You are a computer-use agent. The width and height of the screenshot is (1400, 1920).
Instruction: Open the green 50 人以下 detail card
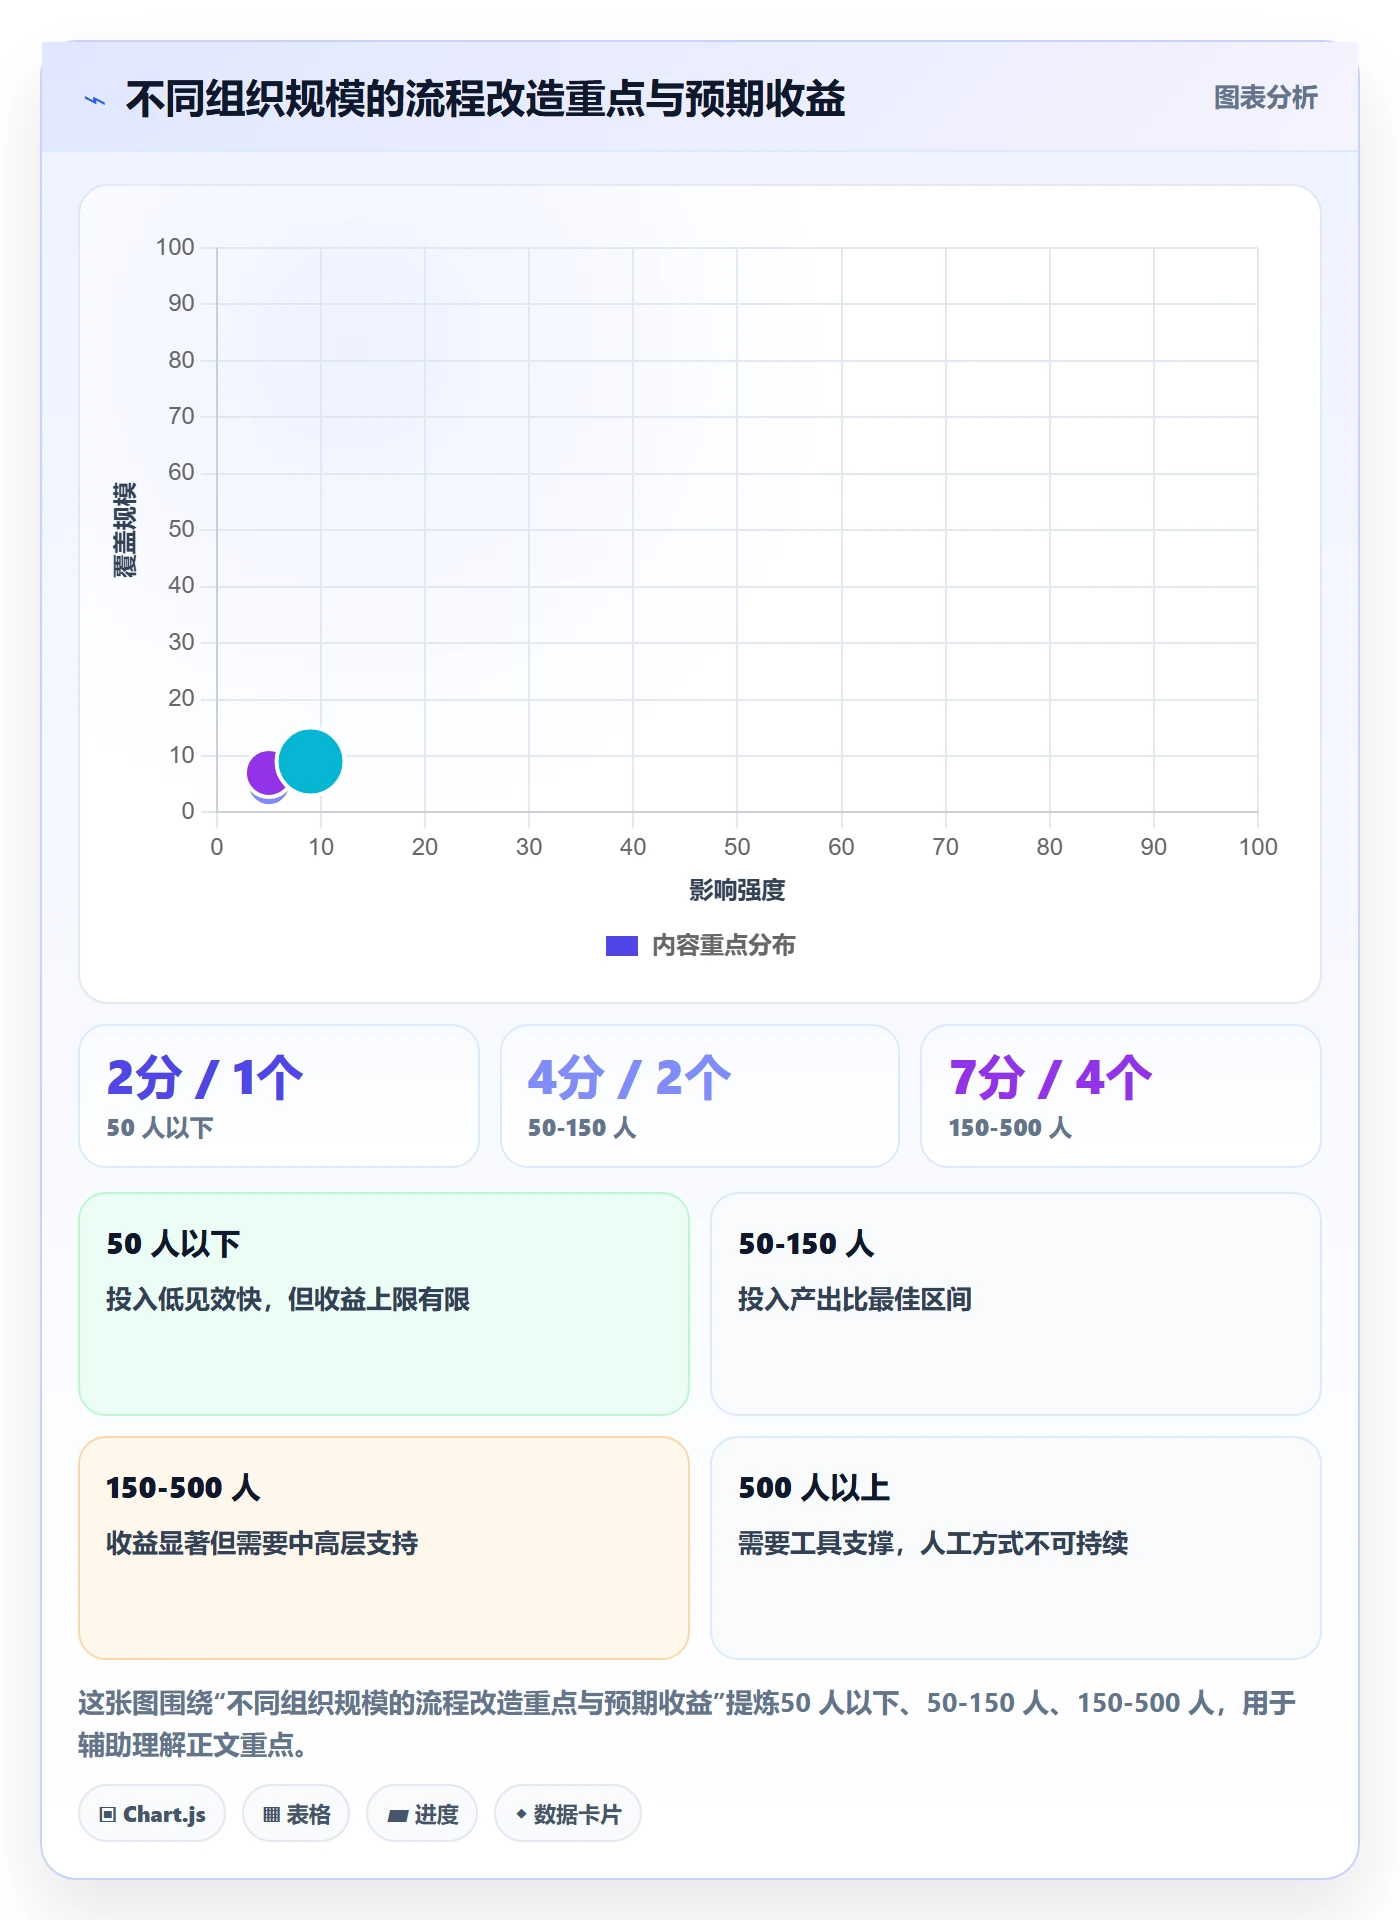pyautogui.click(x=384, y=1304)
